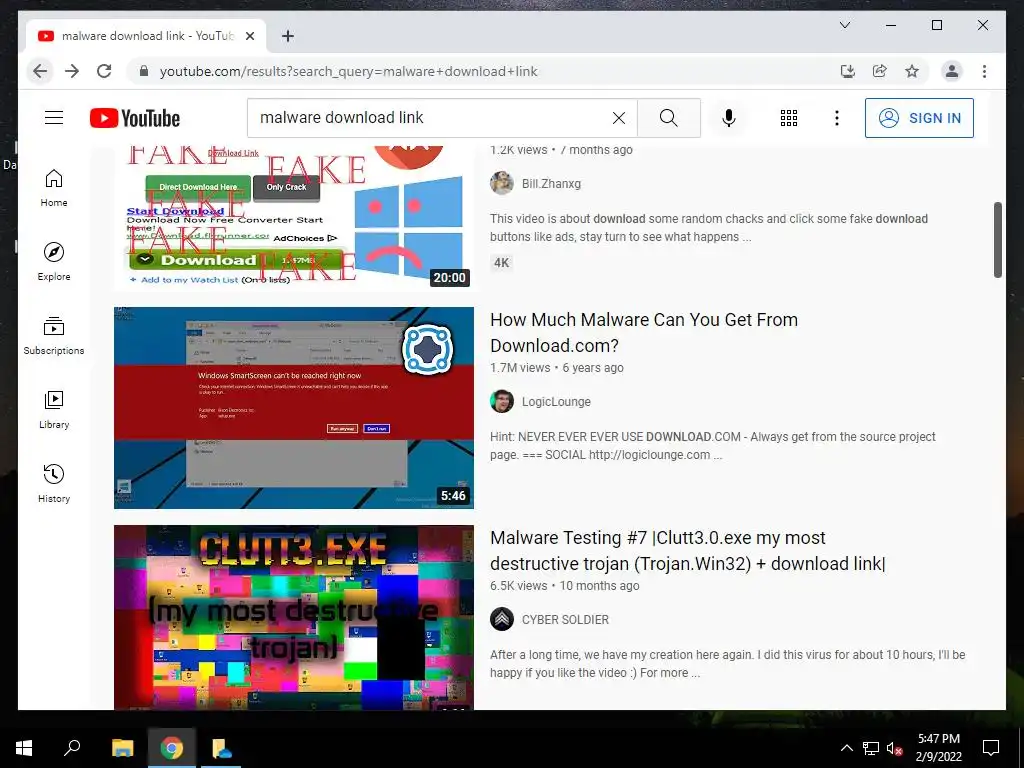Open File Explorer from the taskbar
The width and height of the screenshot is (1024, 768).
click(x=122, y=748)
